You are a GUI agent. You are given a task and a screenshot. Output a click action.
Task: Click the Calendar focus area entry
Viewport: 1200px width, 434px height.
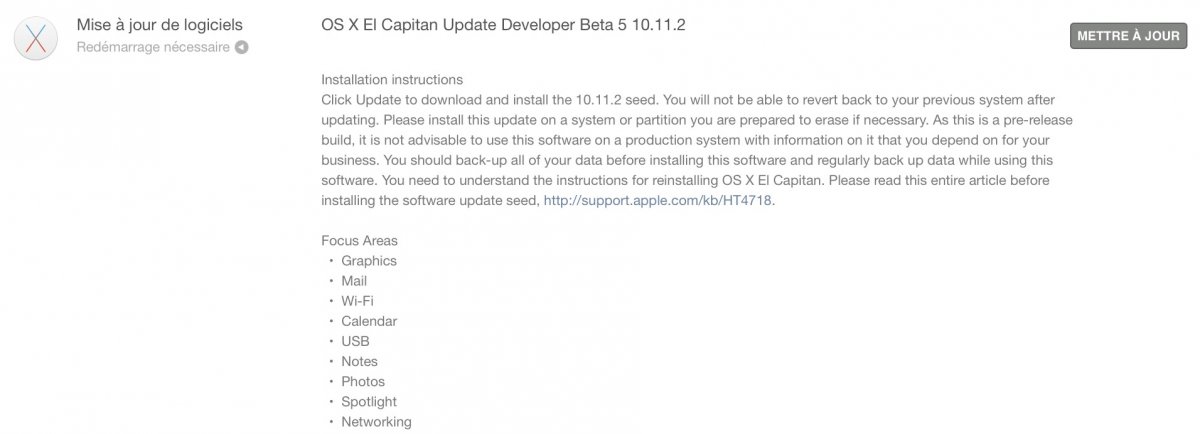pos(369,321)
